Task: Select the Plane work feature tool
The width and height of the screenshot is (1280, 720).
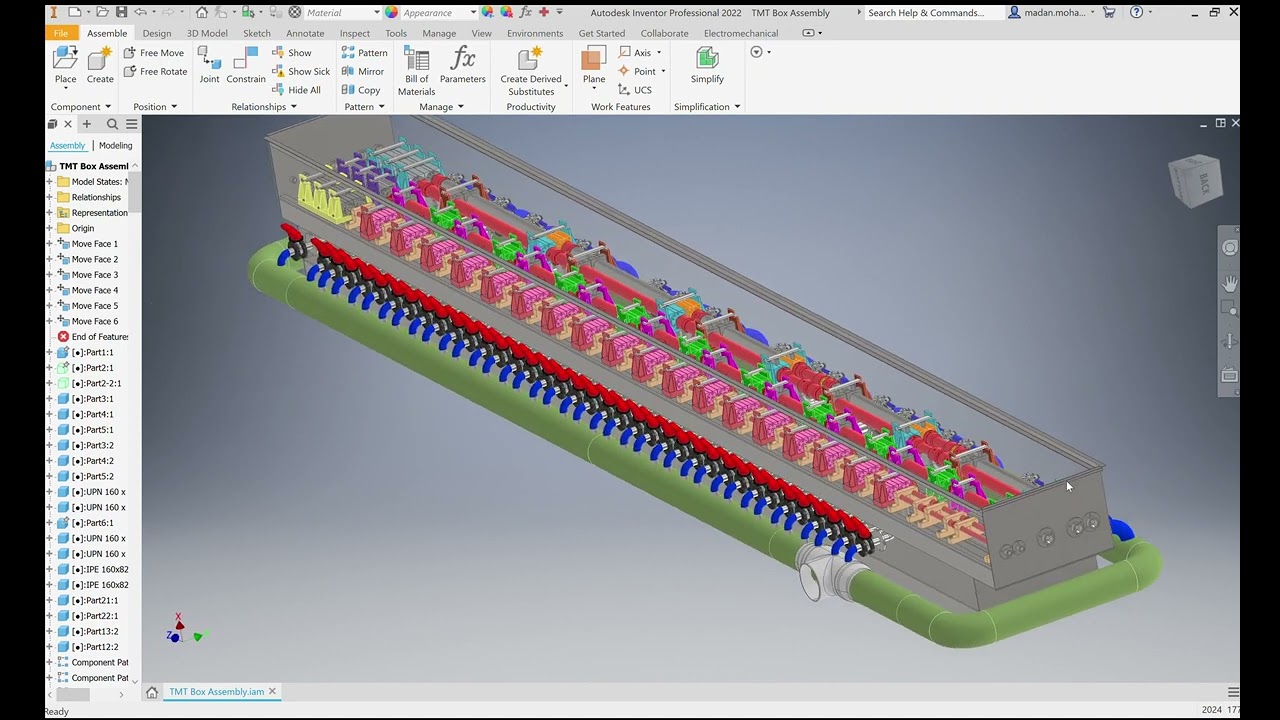Action: (594, 66)
